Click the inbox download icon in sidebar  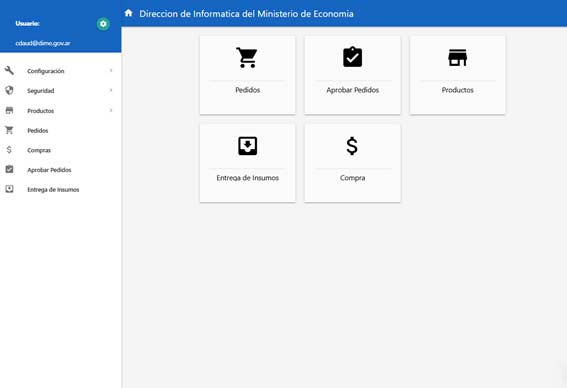click(x=9, y=189)
